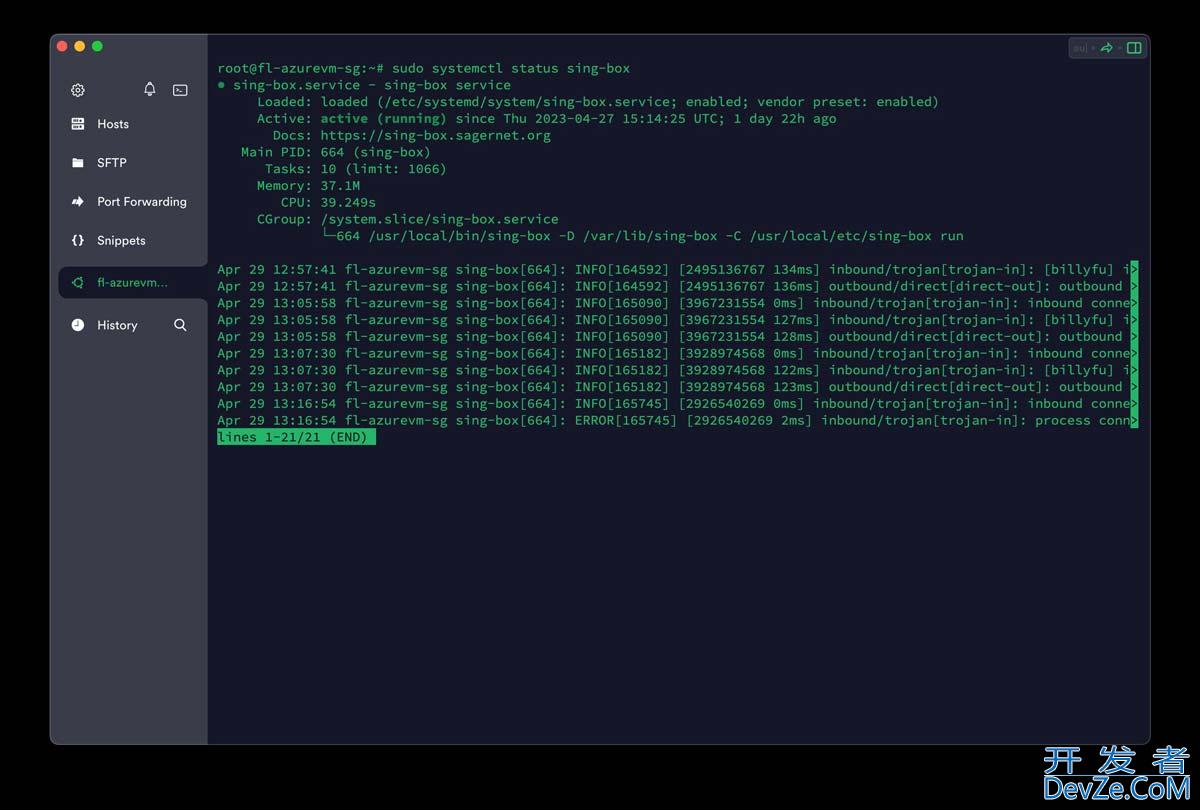1200x810 pixels.
Task: Click the share terminal arrow icon
Action: 1107,48
